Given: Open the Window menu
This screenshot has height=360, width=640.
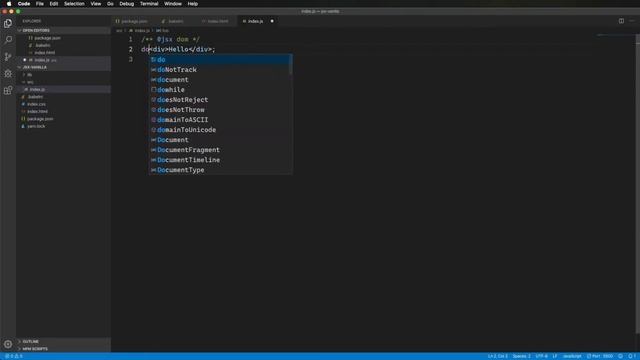Looking at the screenshot, I should pyautogui.click(x=173, y=4).
